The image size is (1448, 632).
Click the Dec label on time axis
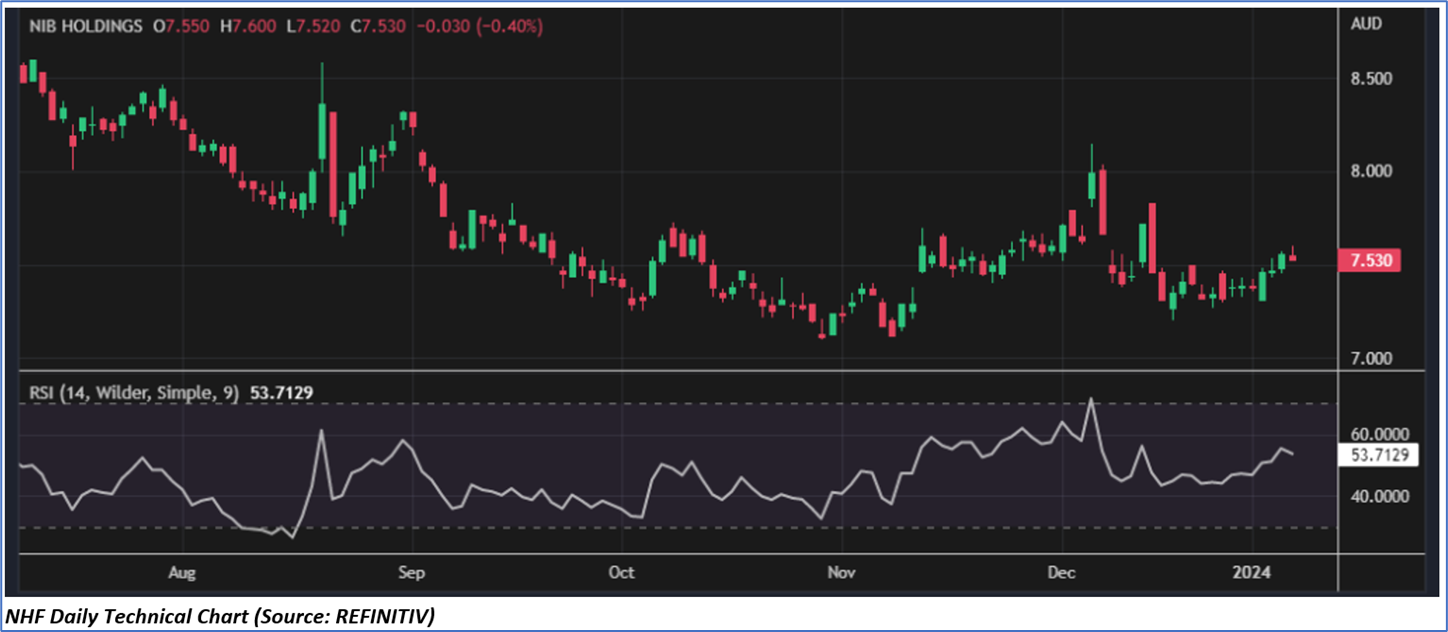point(1061,573)
